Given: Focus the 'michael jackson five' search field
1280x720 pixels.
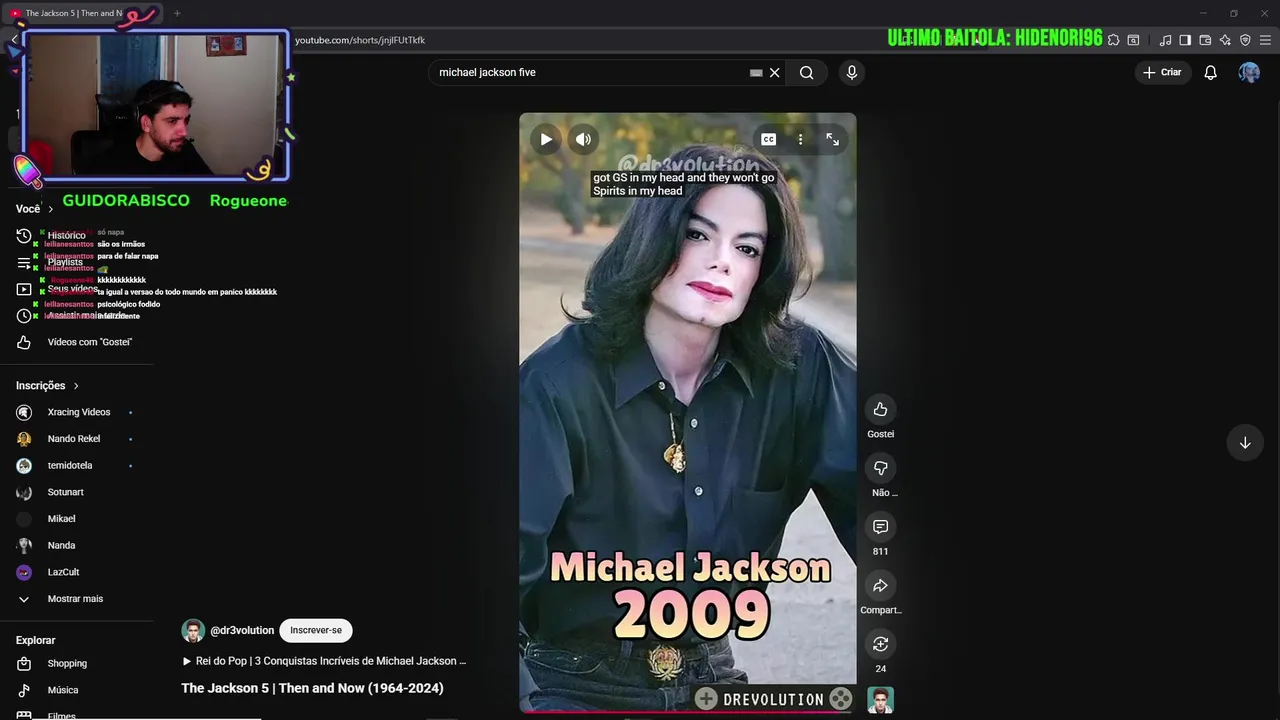Looking at the screenshot, I should 590,72.
